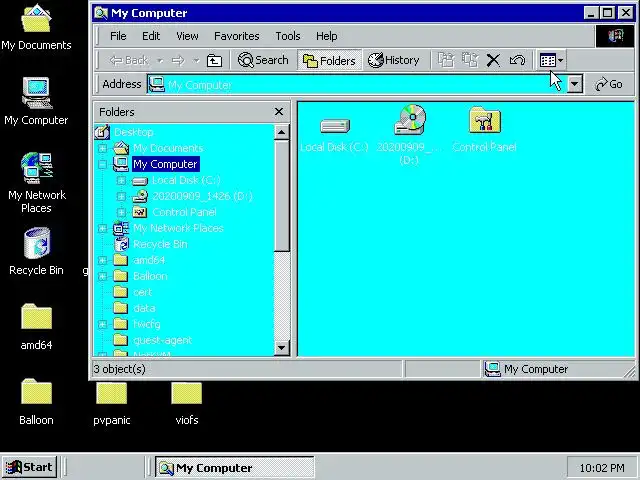
Task: Expand My Documents tree node
Action: coord(102,148)
